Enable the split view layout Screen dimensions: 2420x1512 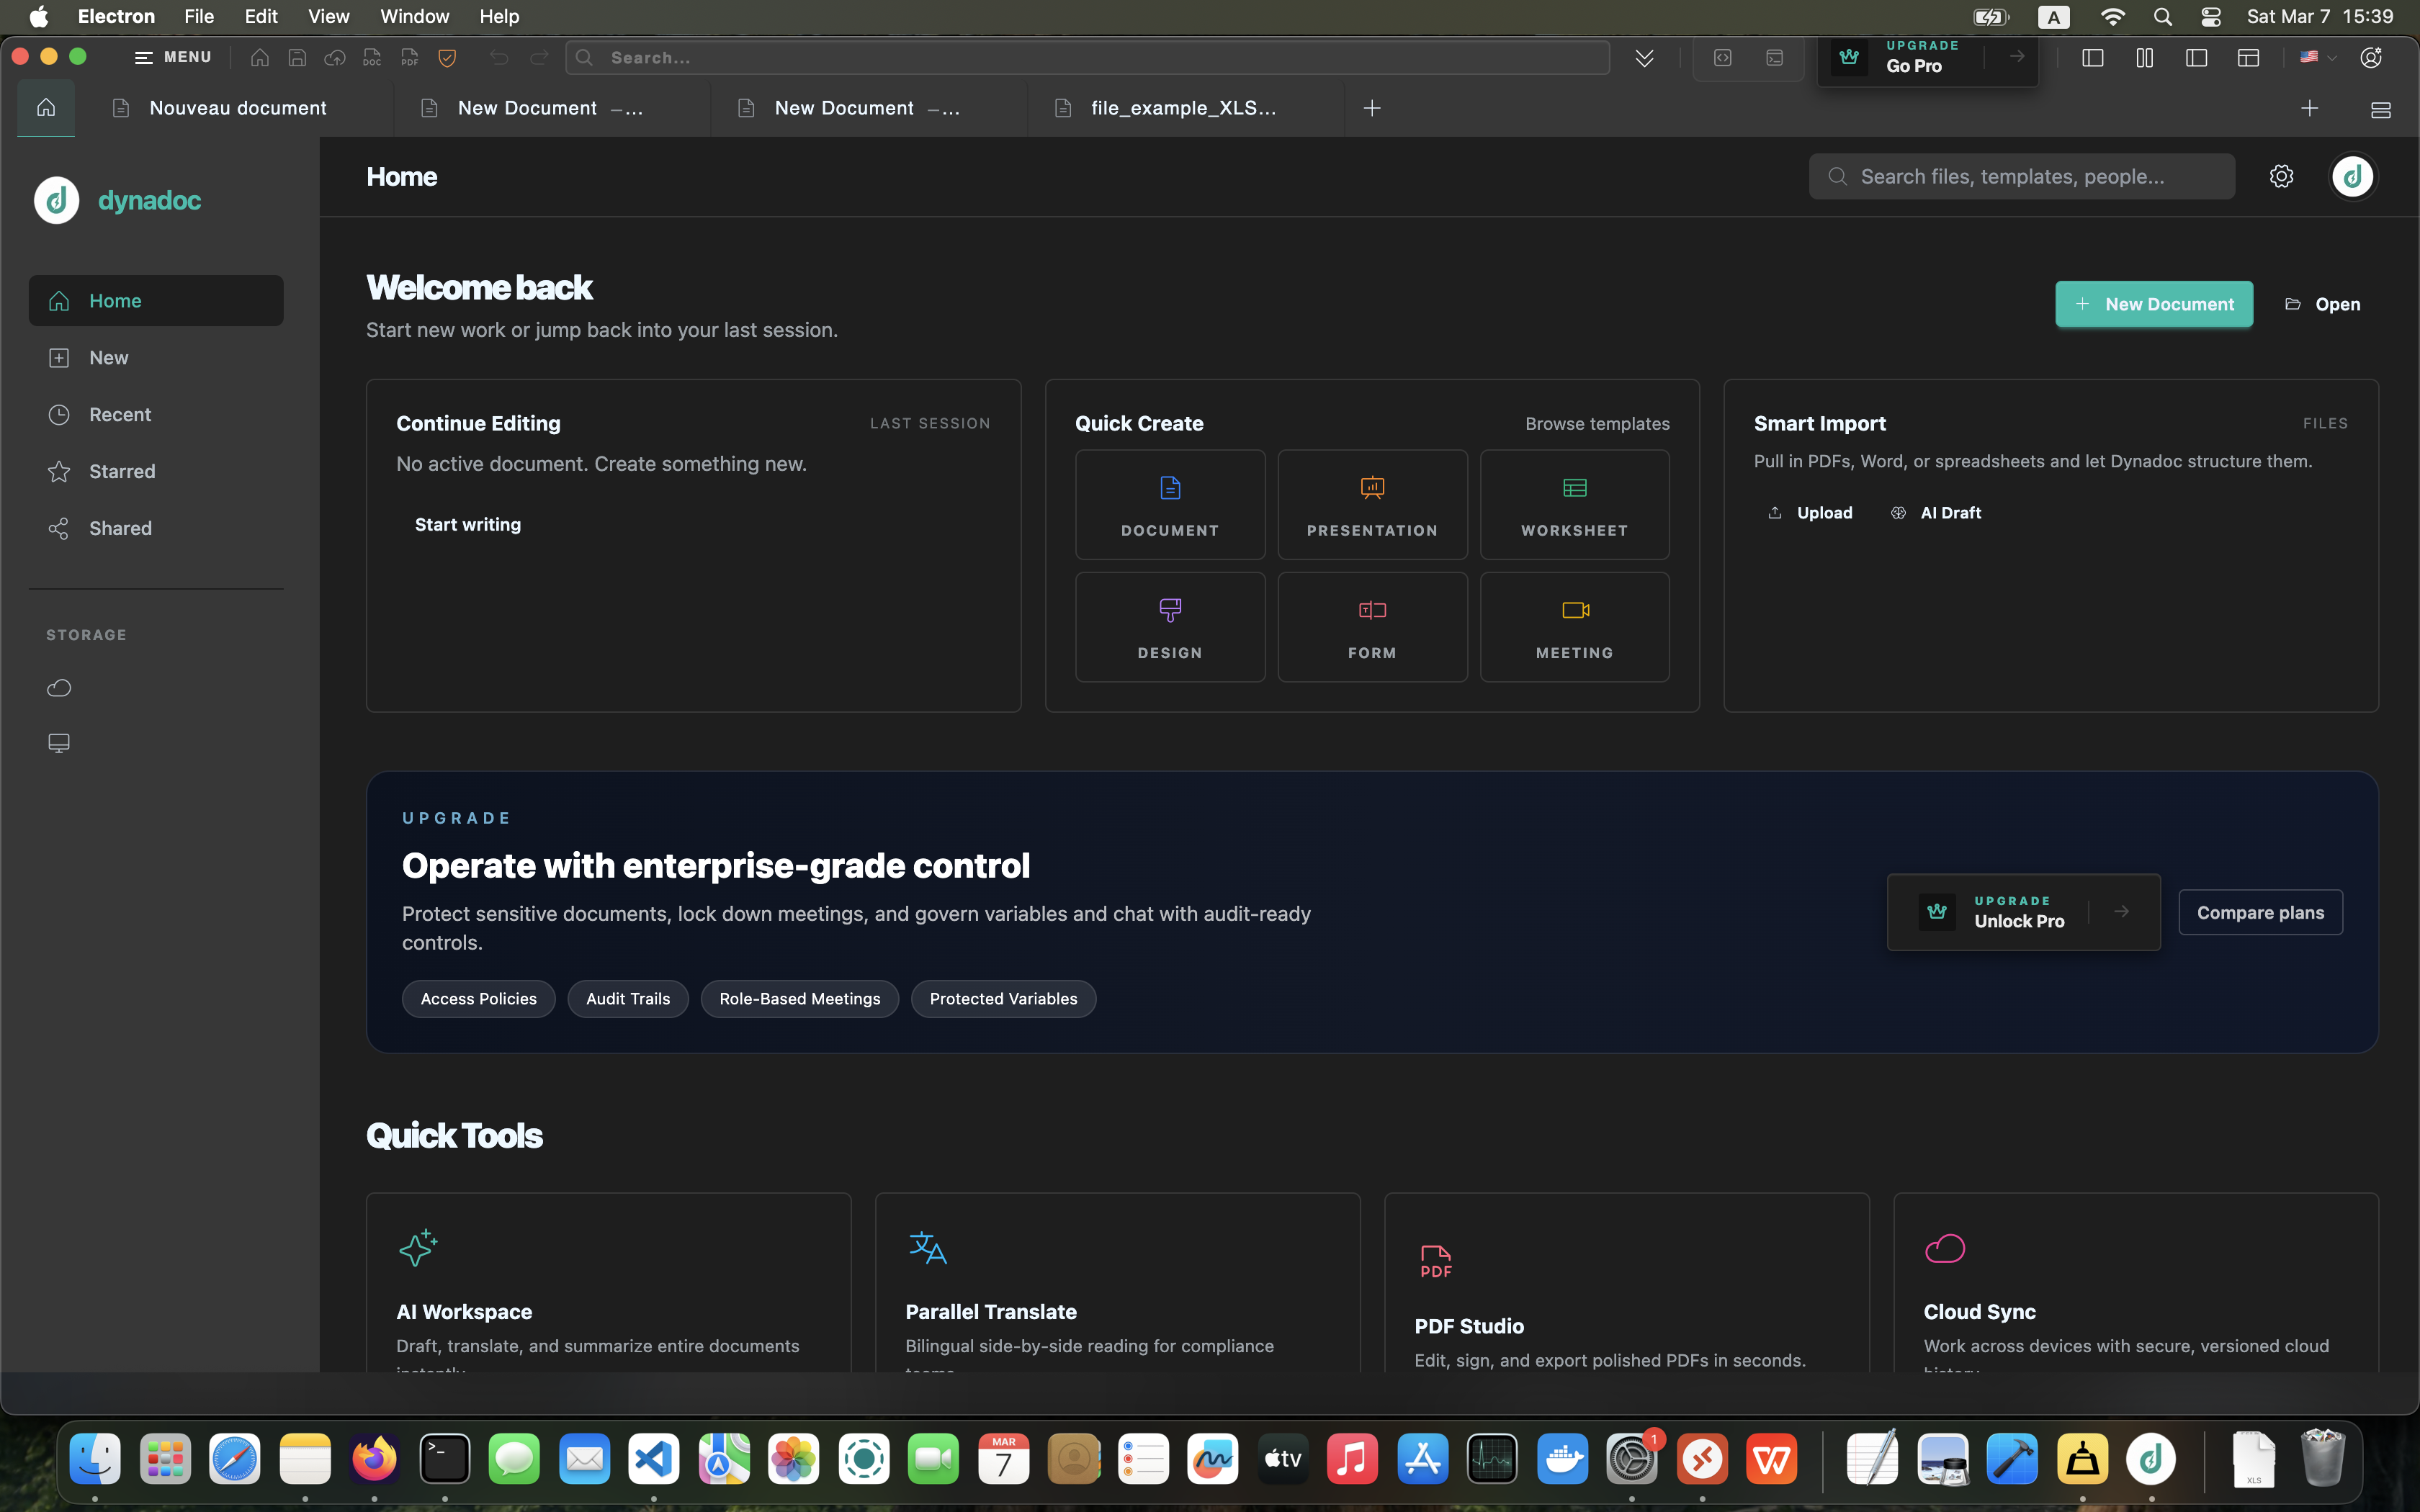click(2144, 57)
